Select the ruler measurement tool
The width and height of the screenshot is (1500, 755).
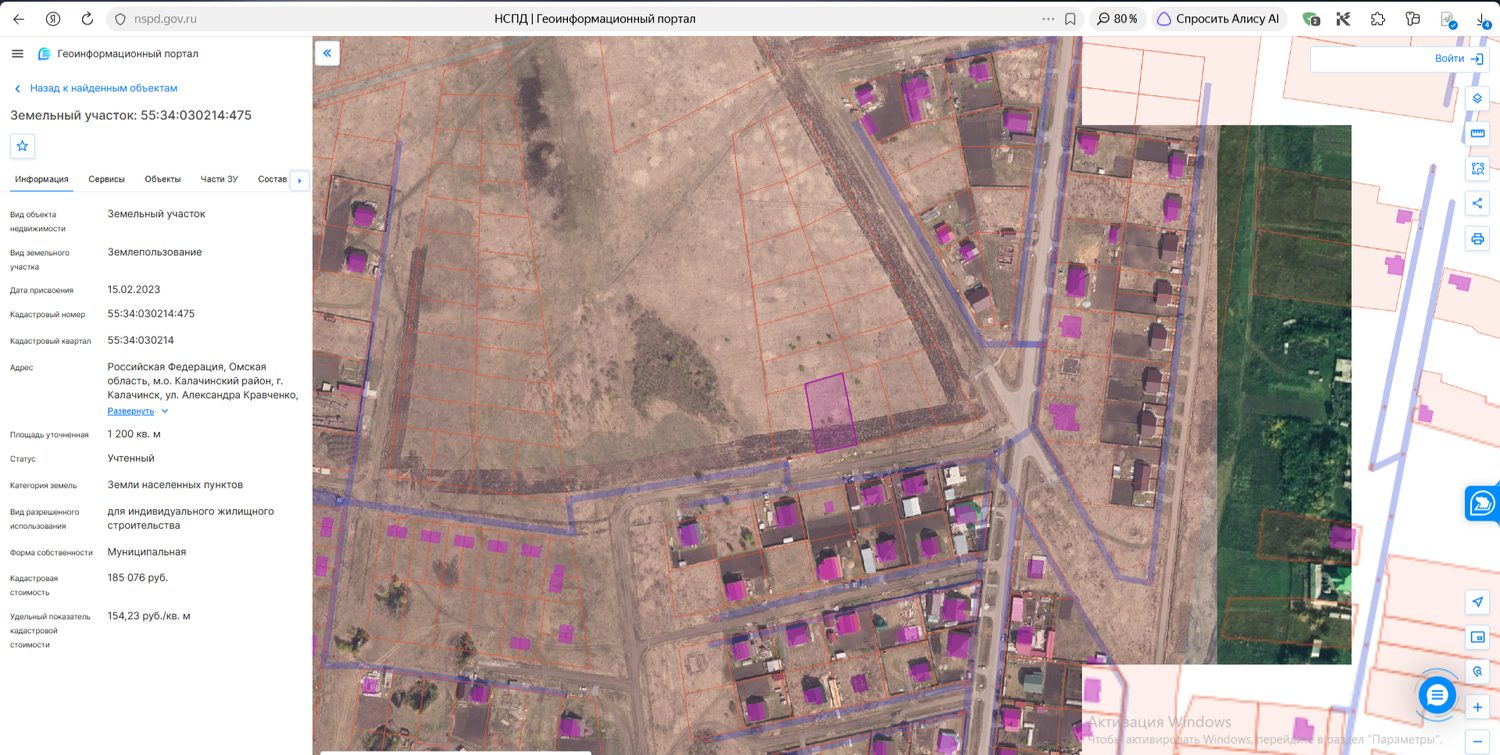(1477, 134)
